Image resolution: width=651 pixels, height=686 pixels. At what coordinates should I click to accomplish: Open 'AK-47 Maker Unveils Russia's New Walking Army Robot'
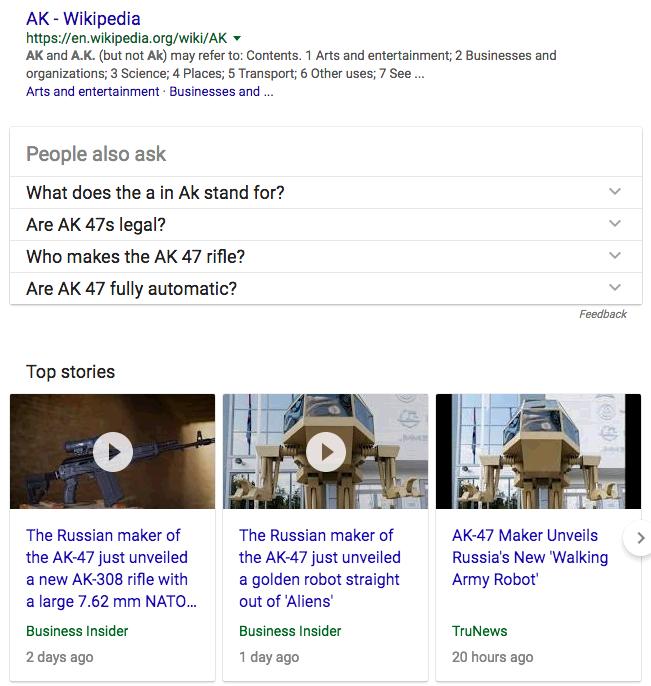tap(530, 557)
